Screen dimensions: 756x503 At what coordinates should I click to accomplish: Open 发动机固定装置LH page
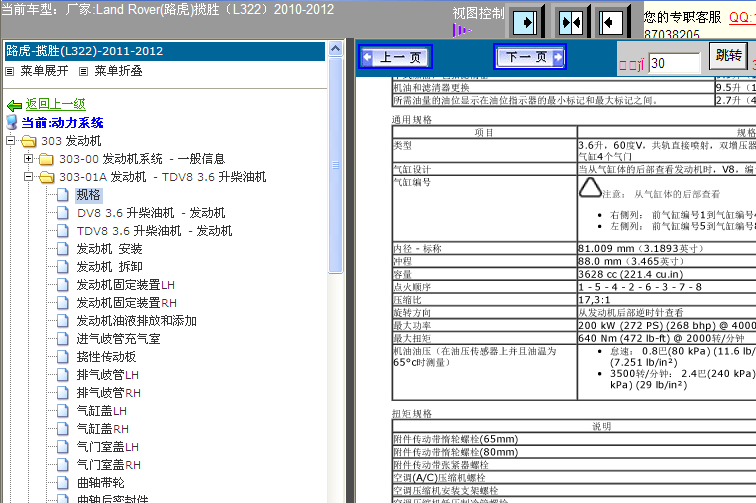[x=126, y=285]
